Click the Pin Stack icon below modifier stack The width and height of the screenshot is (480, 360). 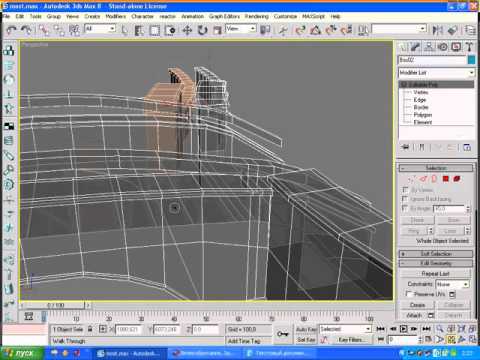(406, 147)
